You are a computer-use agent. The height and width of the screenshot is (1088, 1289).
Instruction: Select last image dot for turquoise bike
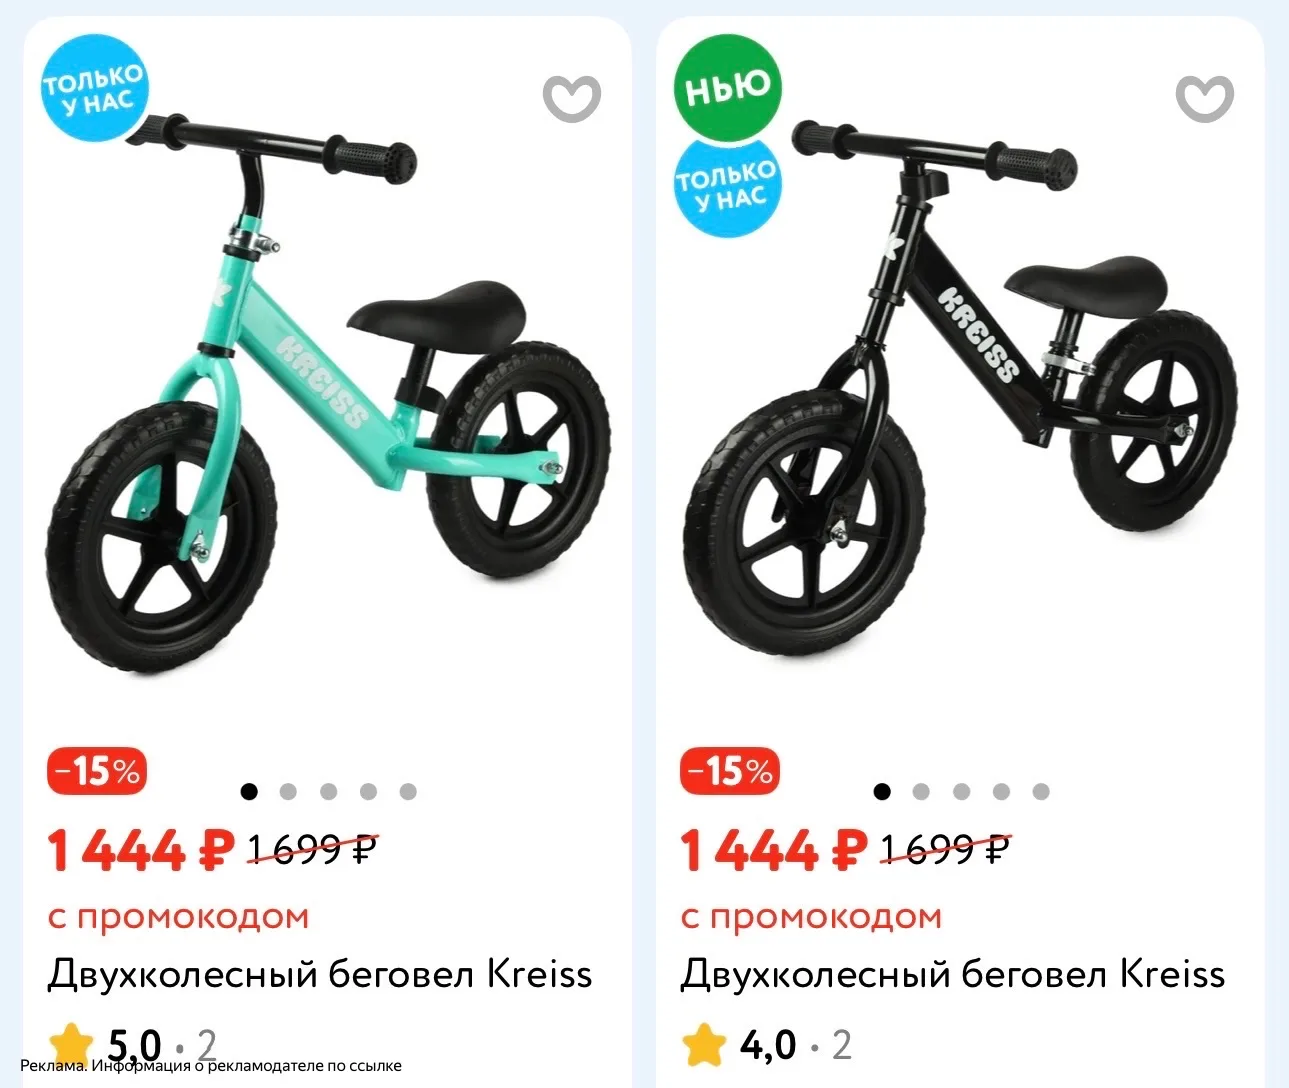point(408,792)
